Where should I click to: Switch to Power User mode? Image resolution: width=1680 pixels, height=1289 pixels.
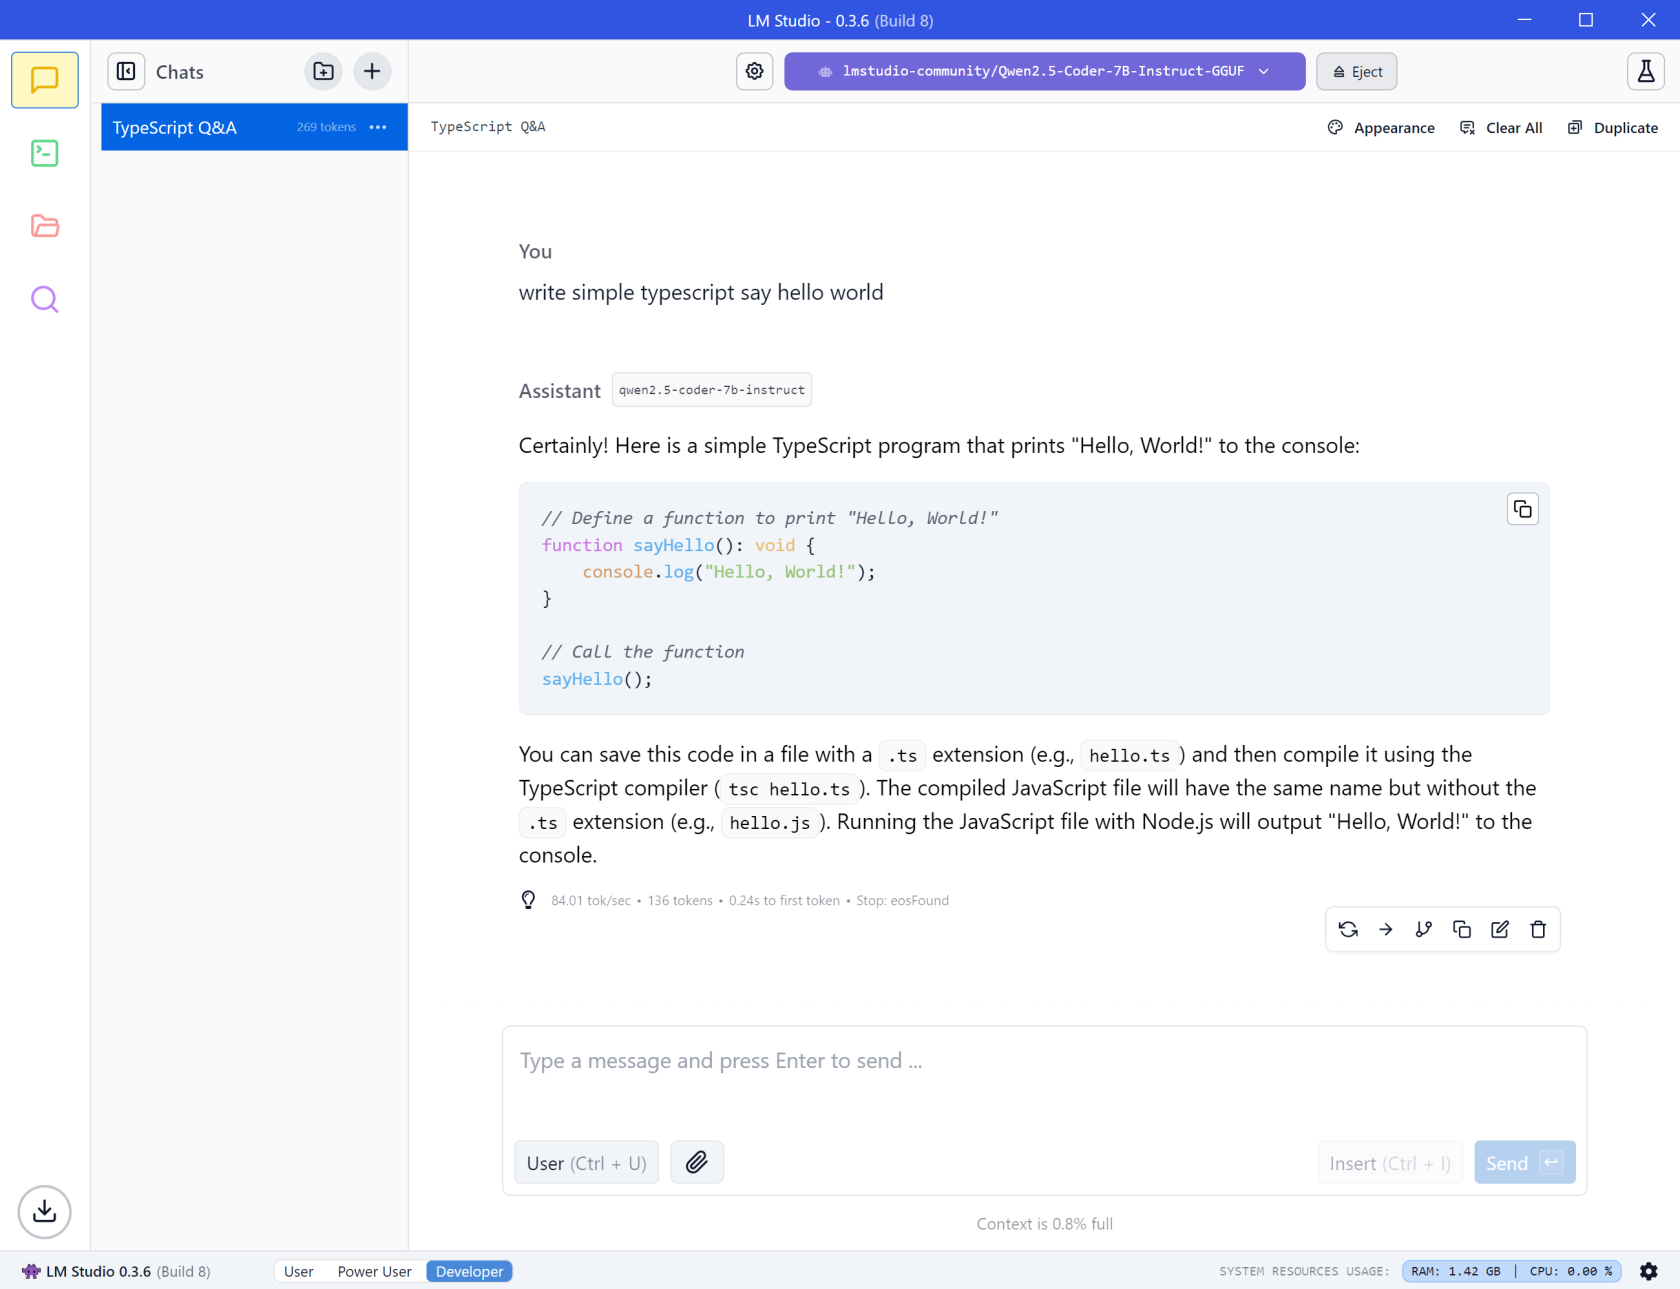375,1271
